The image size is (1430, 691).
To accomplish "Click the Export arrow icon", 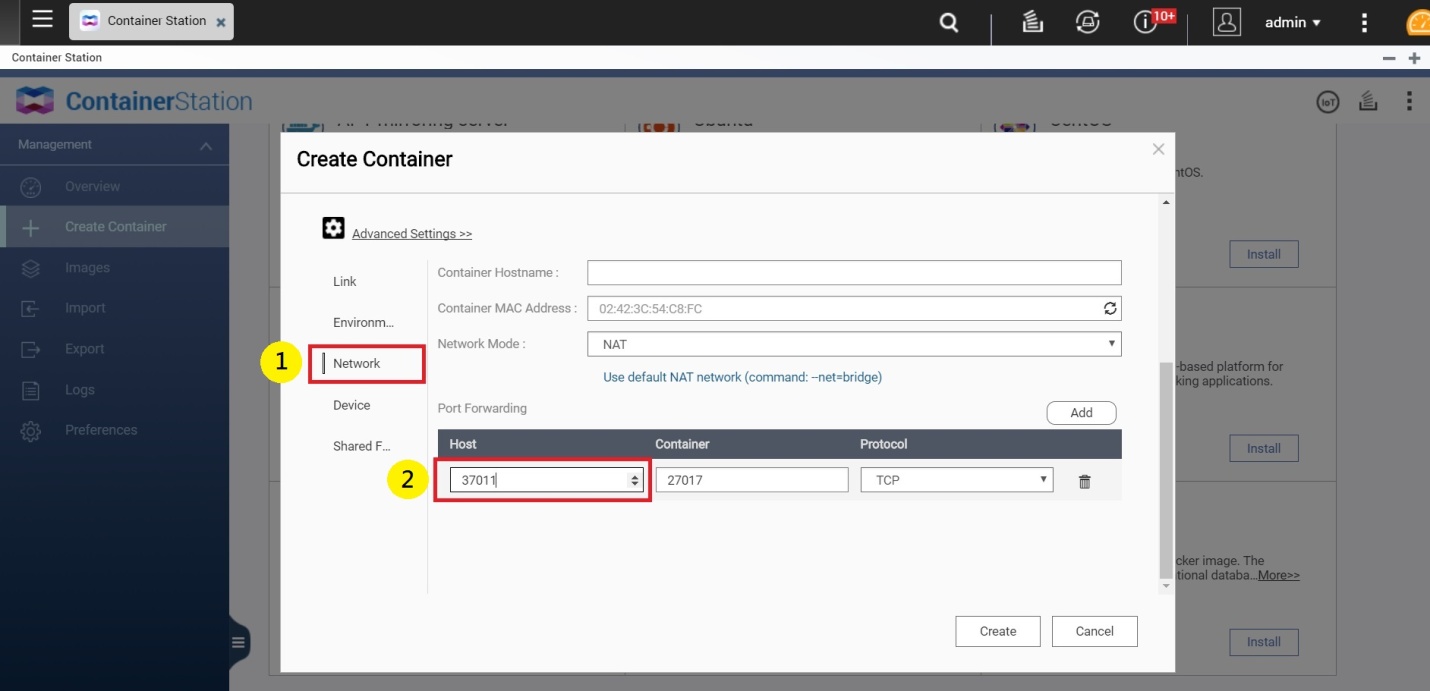I will (31, 349).
